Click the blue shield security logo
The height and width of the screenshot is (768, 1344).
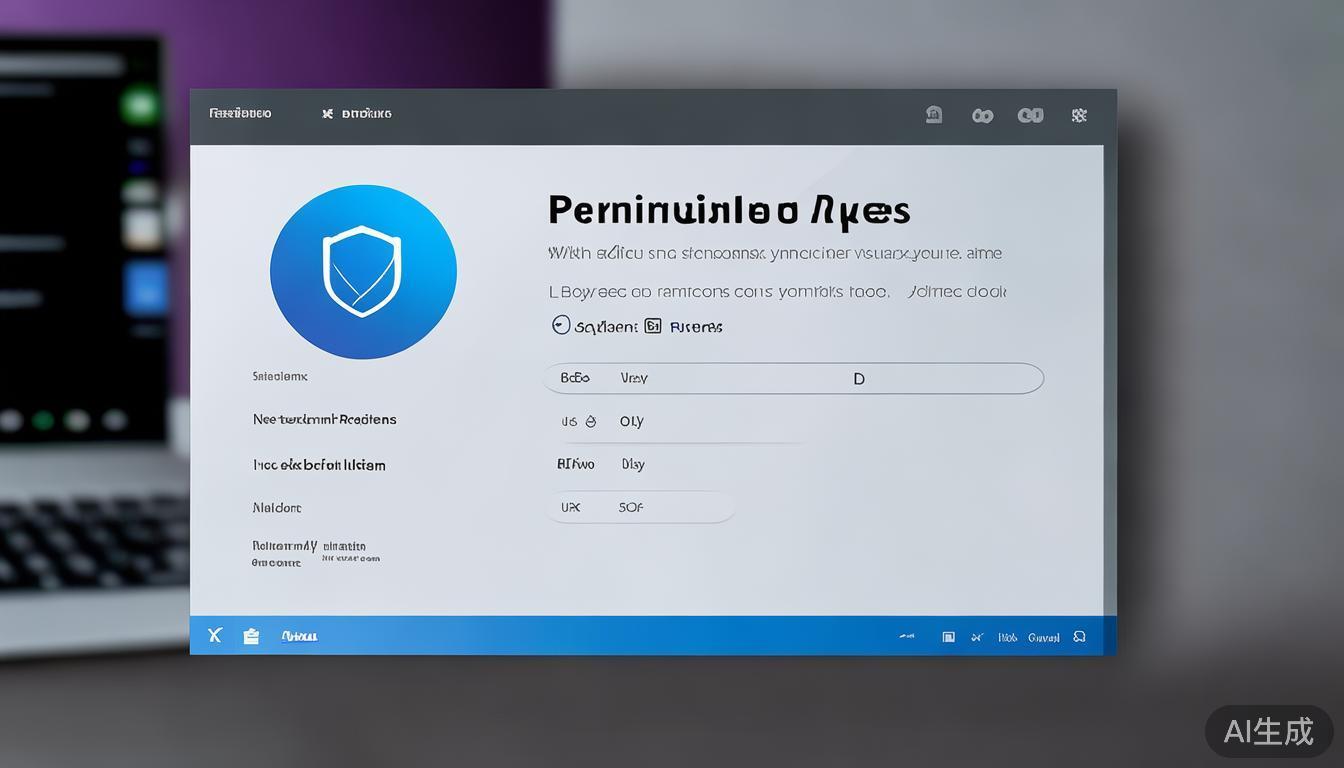363,271
